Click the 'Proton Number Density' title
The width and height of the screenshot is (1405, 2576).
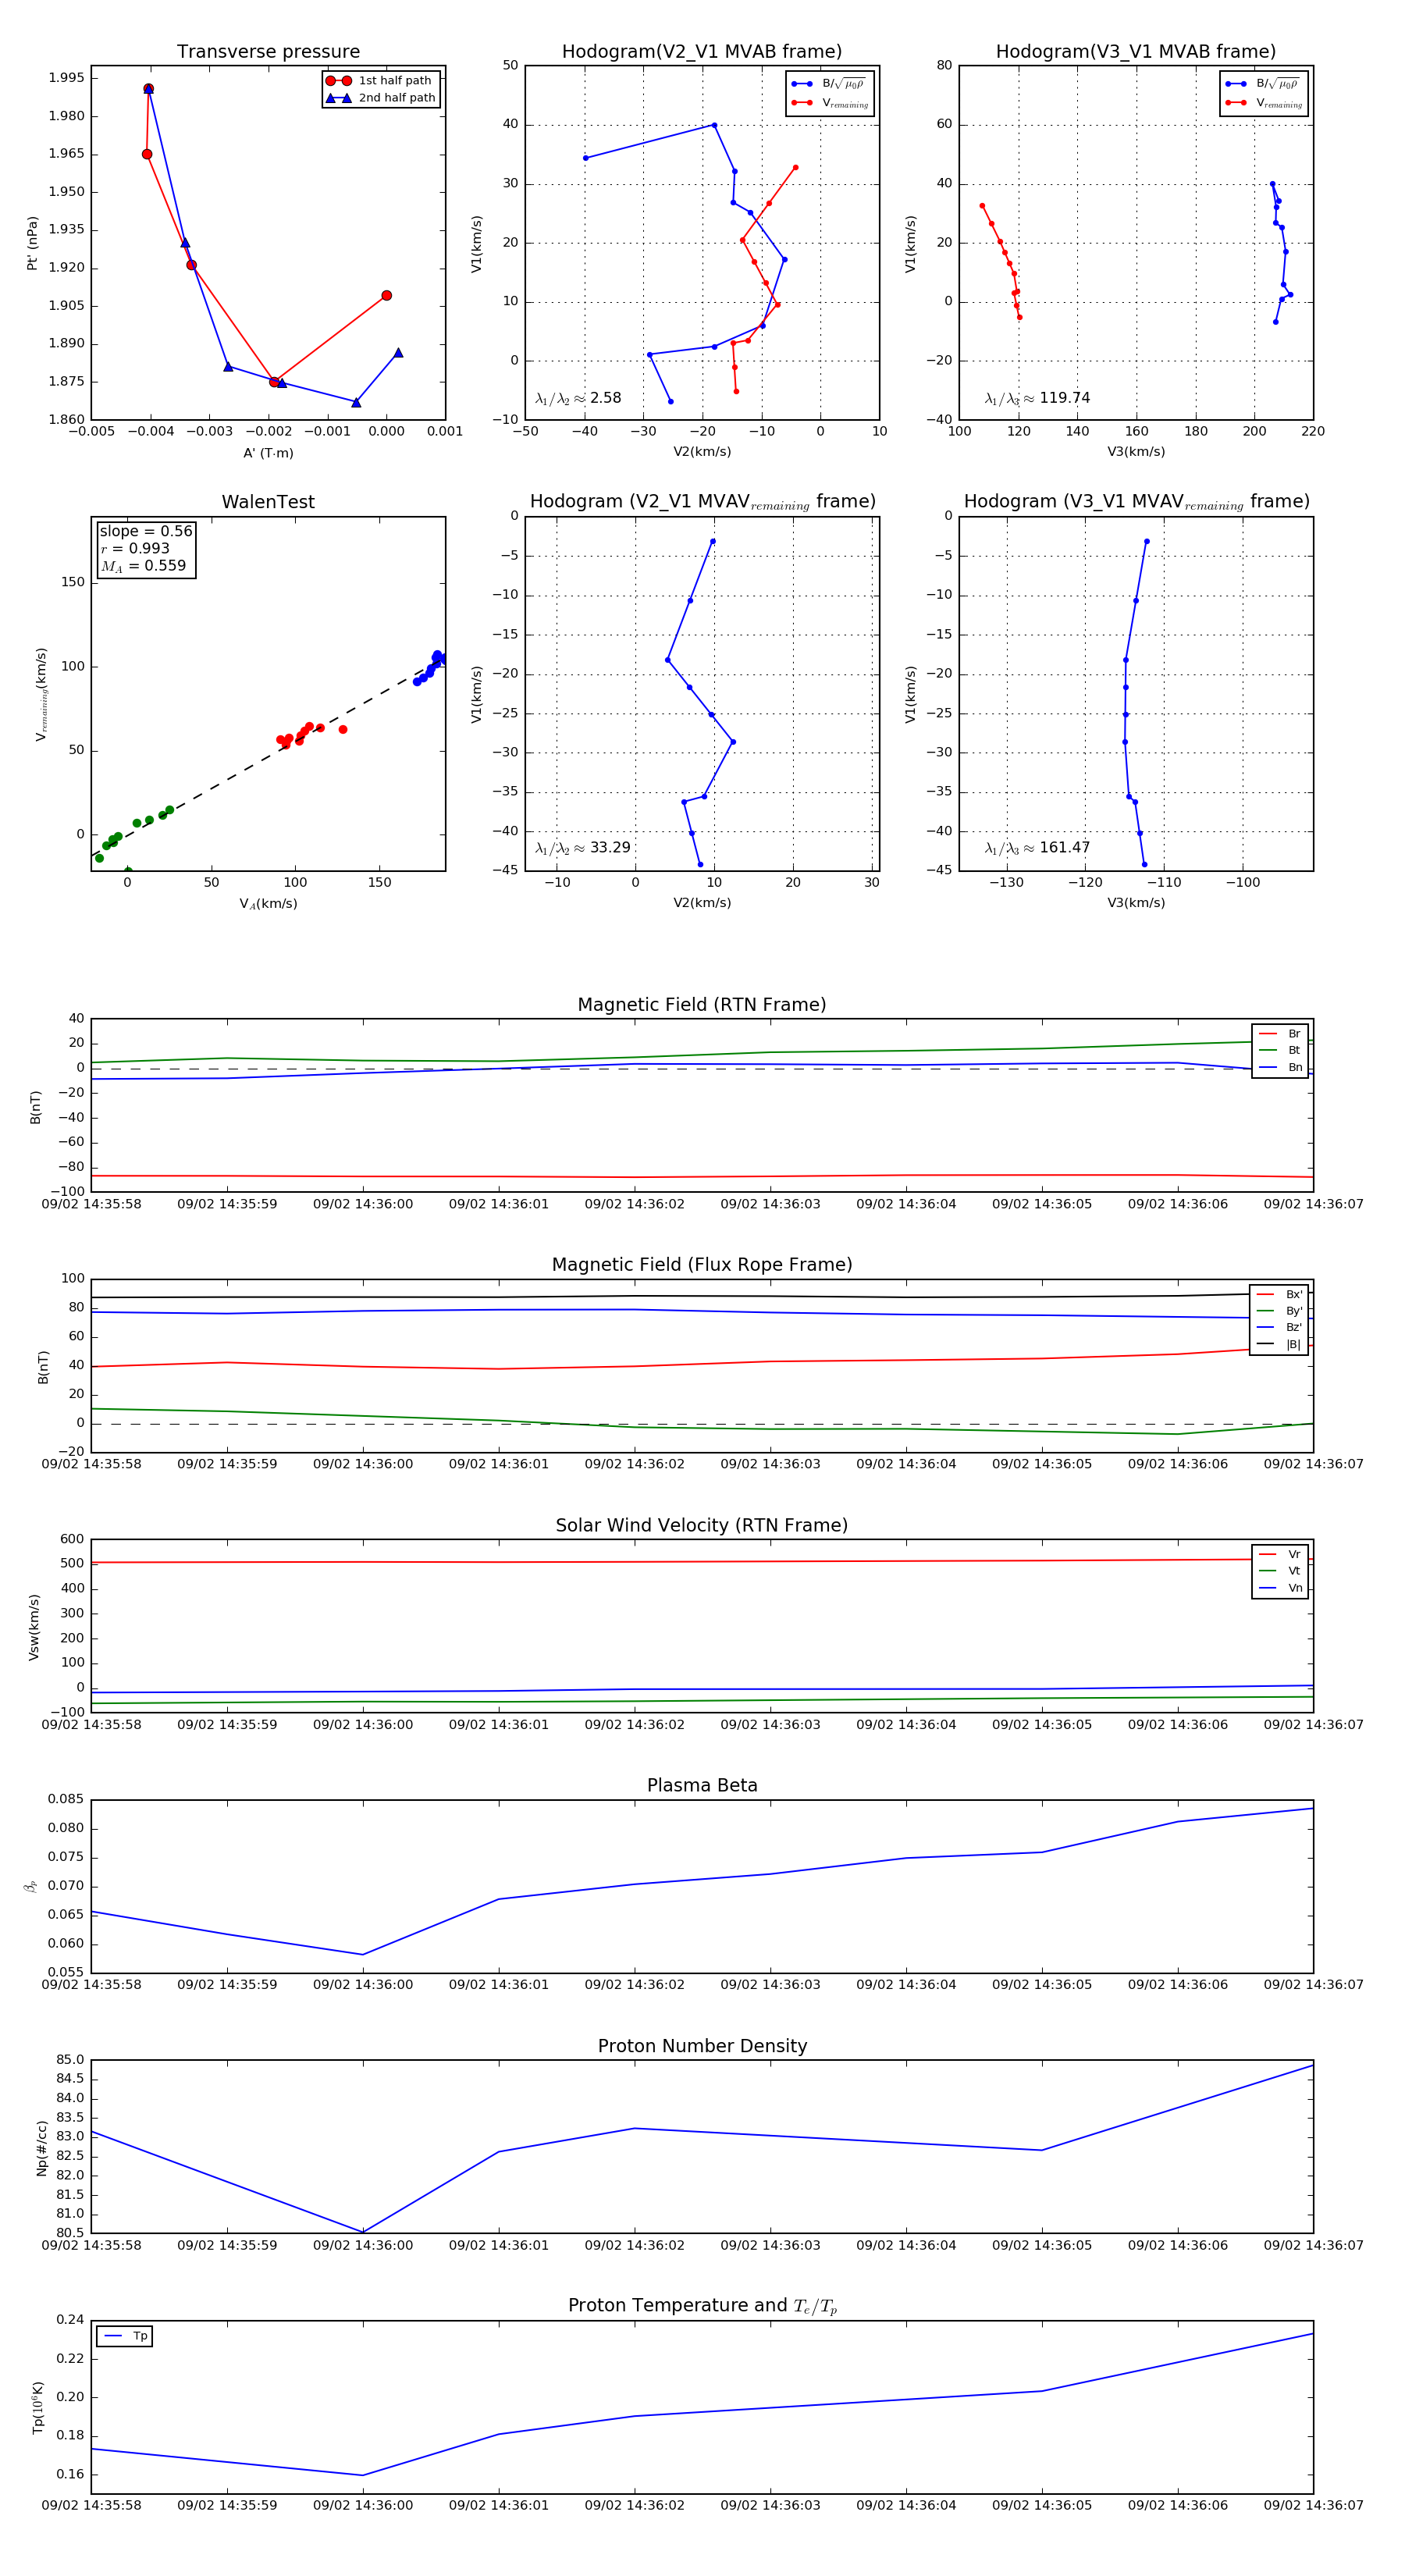[x=702, y=2046]
